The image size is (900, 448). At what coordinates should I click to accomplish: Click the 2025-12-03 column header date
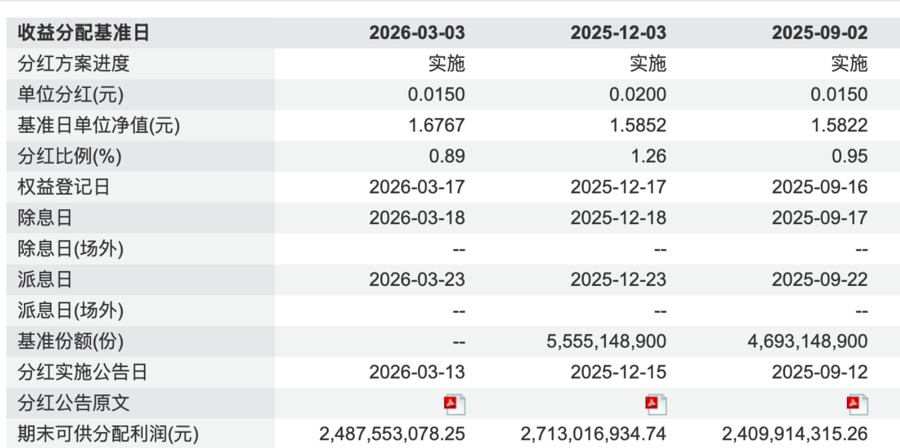point(618,32)
